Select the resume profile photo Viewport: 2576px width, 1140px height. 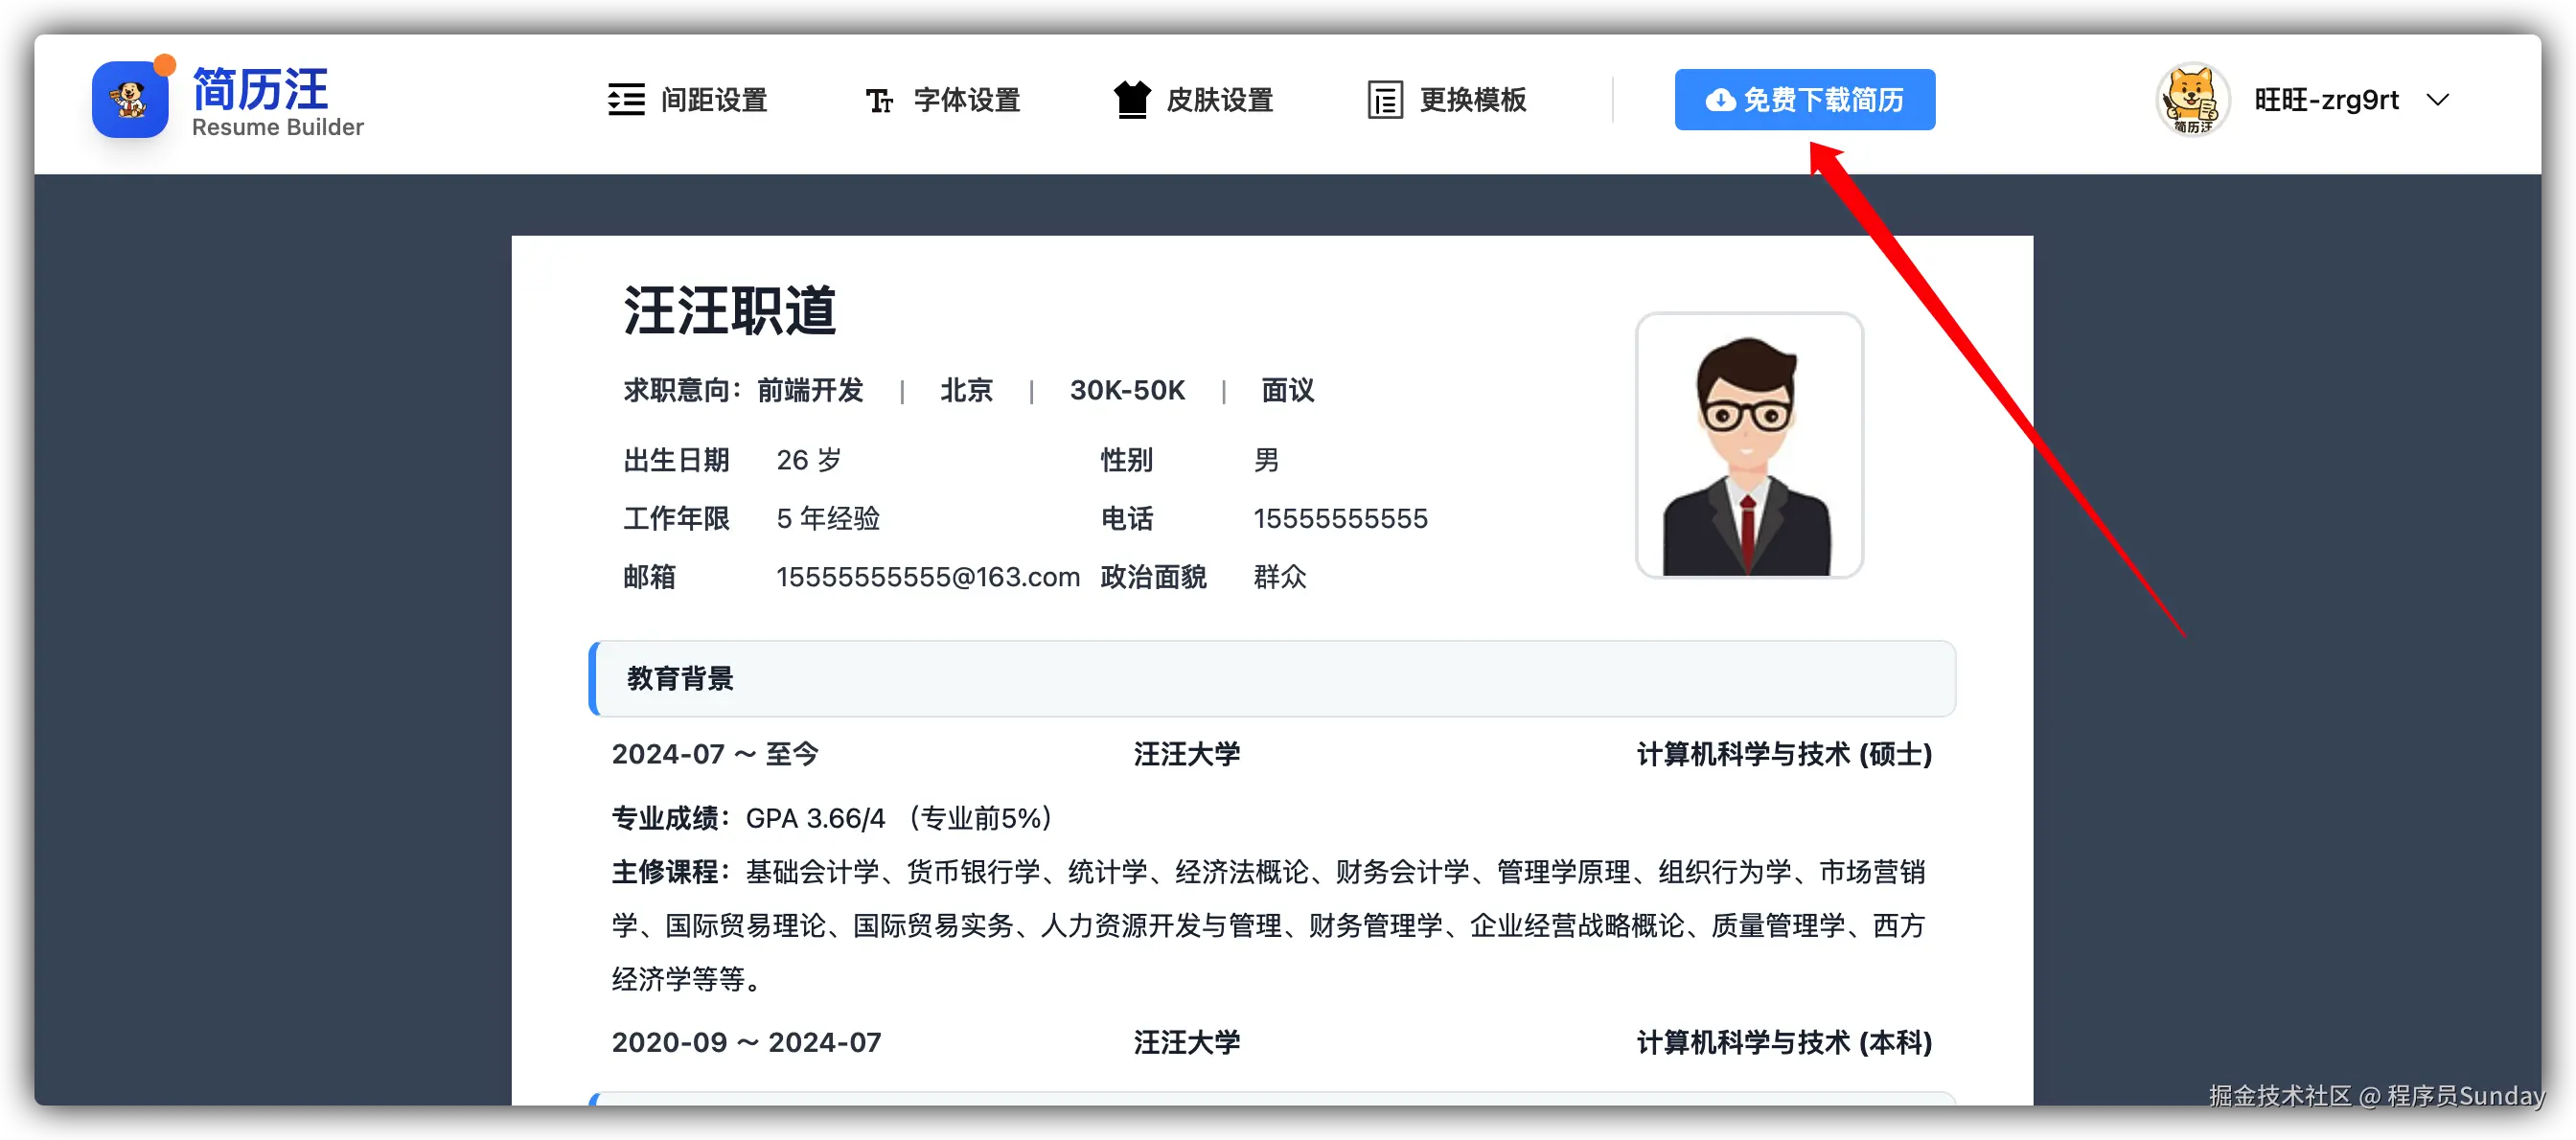[1748, 445]
